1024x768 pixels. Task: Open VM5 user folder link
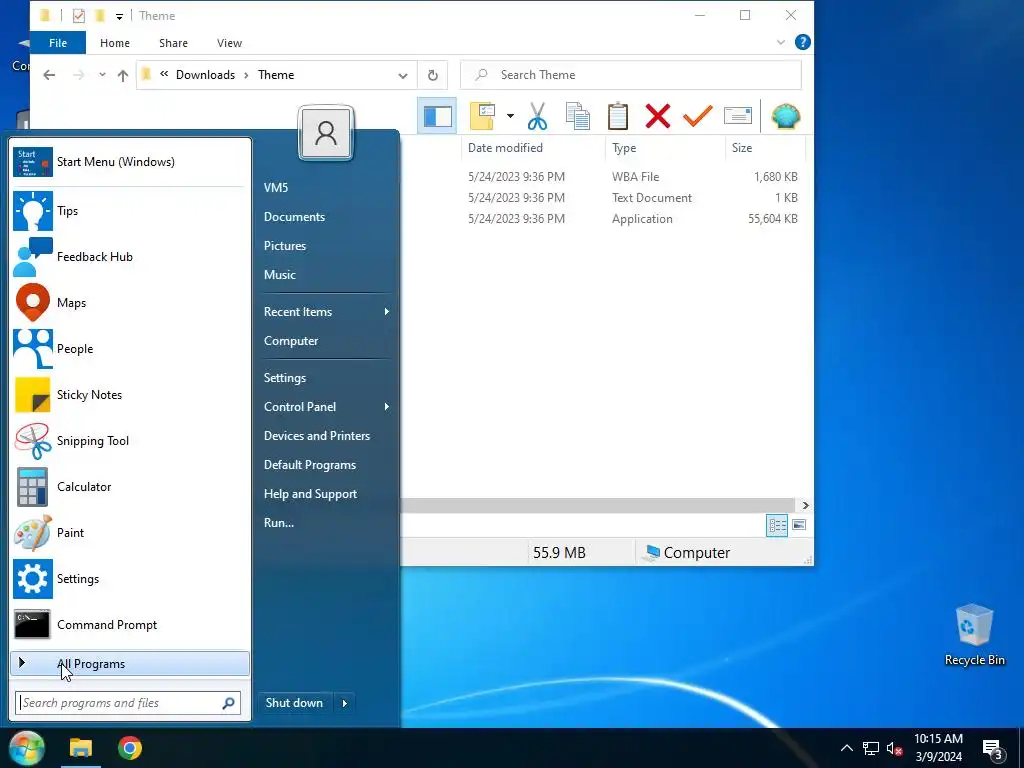[276, 188]
